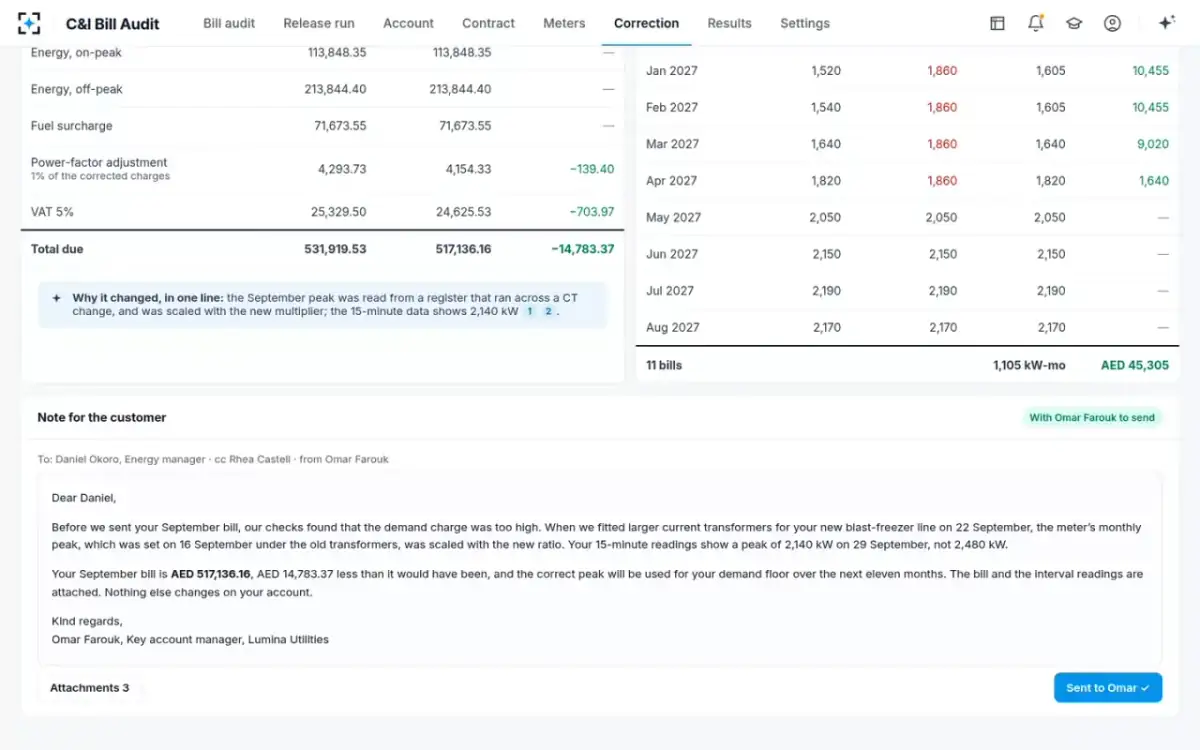The image size is (1200, 750).
Task: Click the fuel surcharge value 71,673.55 in the first column
Action: click(x=340, y=126)
